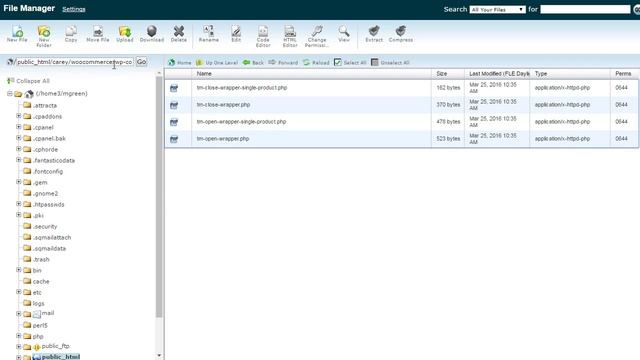Click the Compress toolbar icon
This screenshot has height=360, width=640.
pos(401,34)
